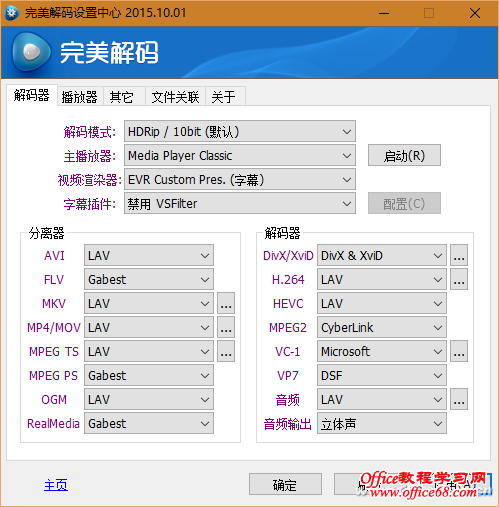This screenshot has height=507, width=499.
Task: Open settings button next to 音频 decoder
Action: pos(459,399)
